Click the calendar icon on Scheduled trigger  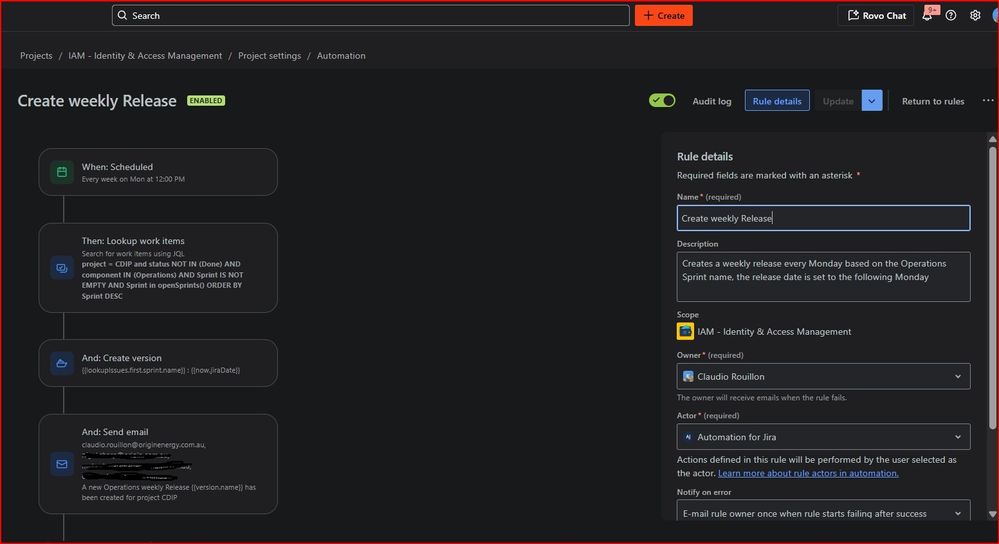click(x=62, y=172)
